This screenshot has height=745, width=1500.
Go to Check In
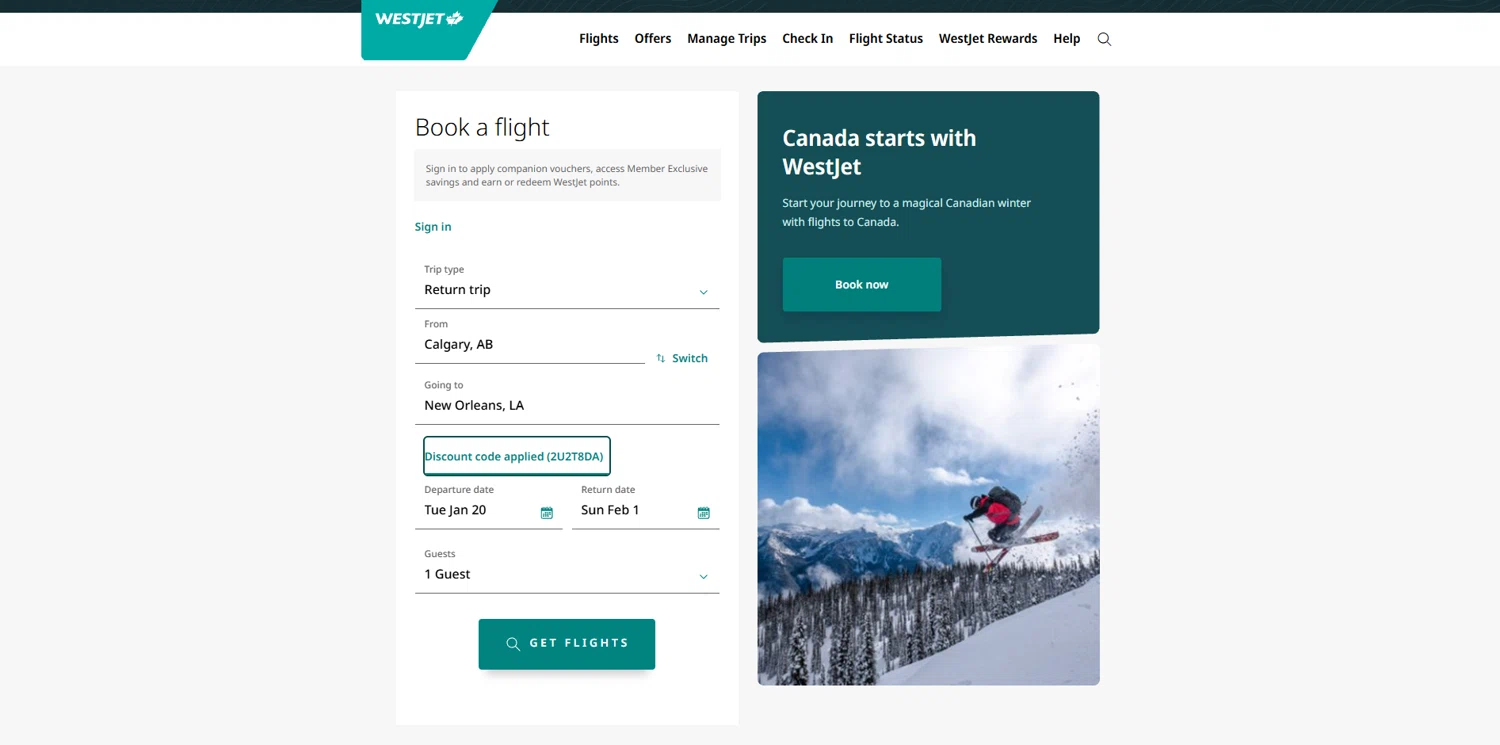(x=807, y=39)
